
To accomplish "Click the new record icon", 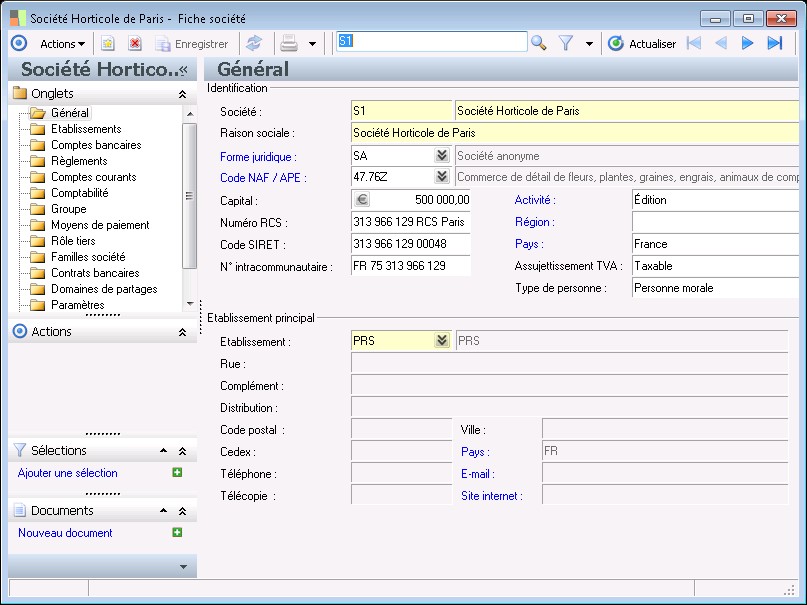I will tap(108, 43).
